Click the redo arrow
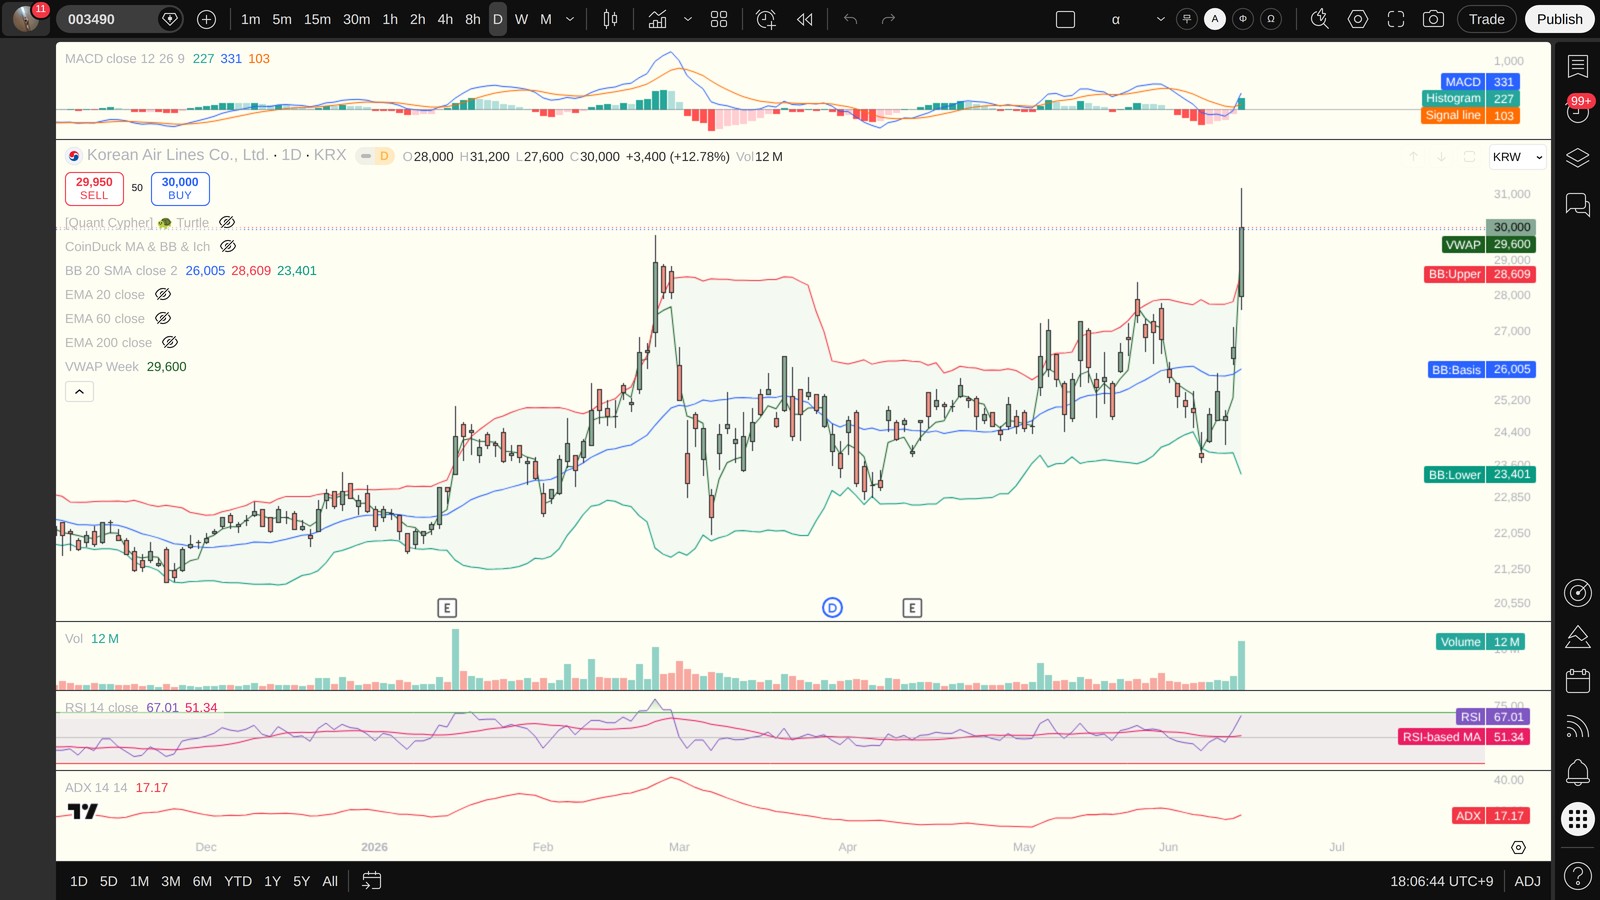 pos(888,19)
